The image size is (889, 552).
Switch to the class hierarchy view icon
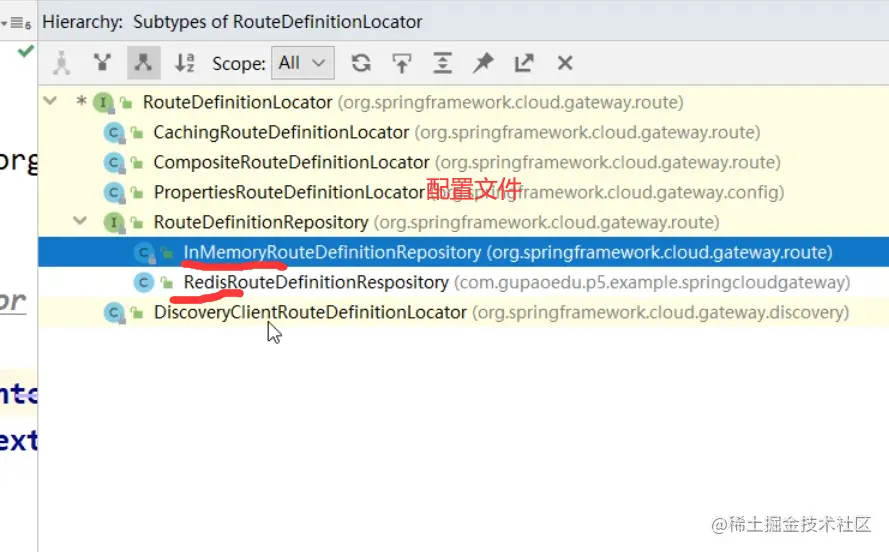[61, 63]
